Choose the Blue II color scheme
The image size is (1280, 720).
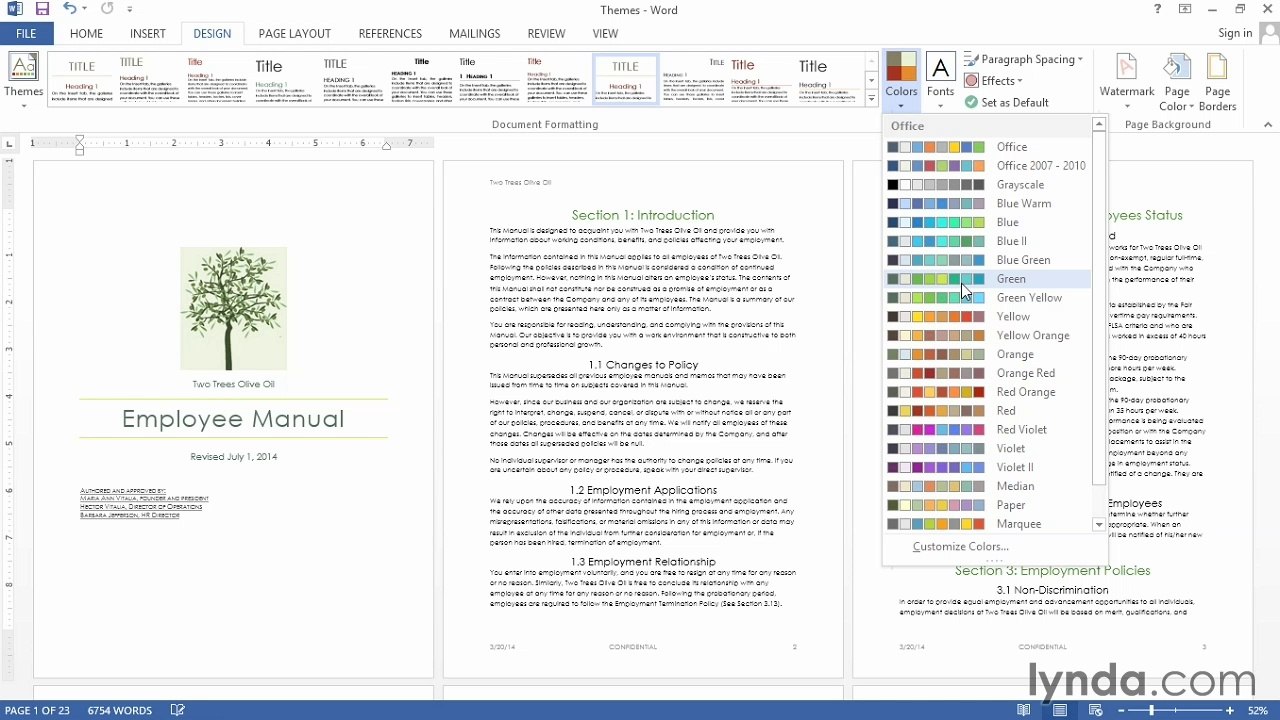click(x=986, y=241)
